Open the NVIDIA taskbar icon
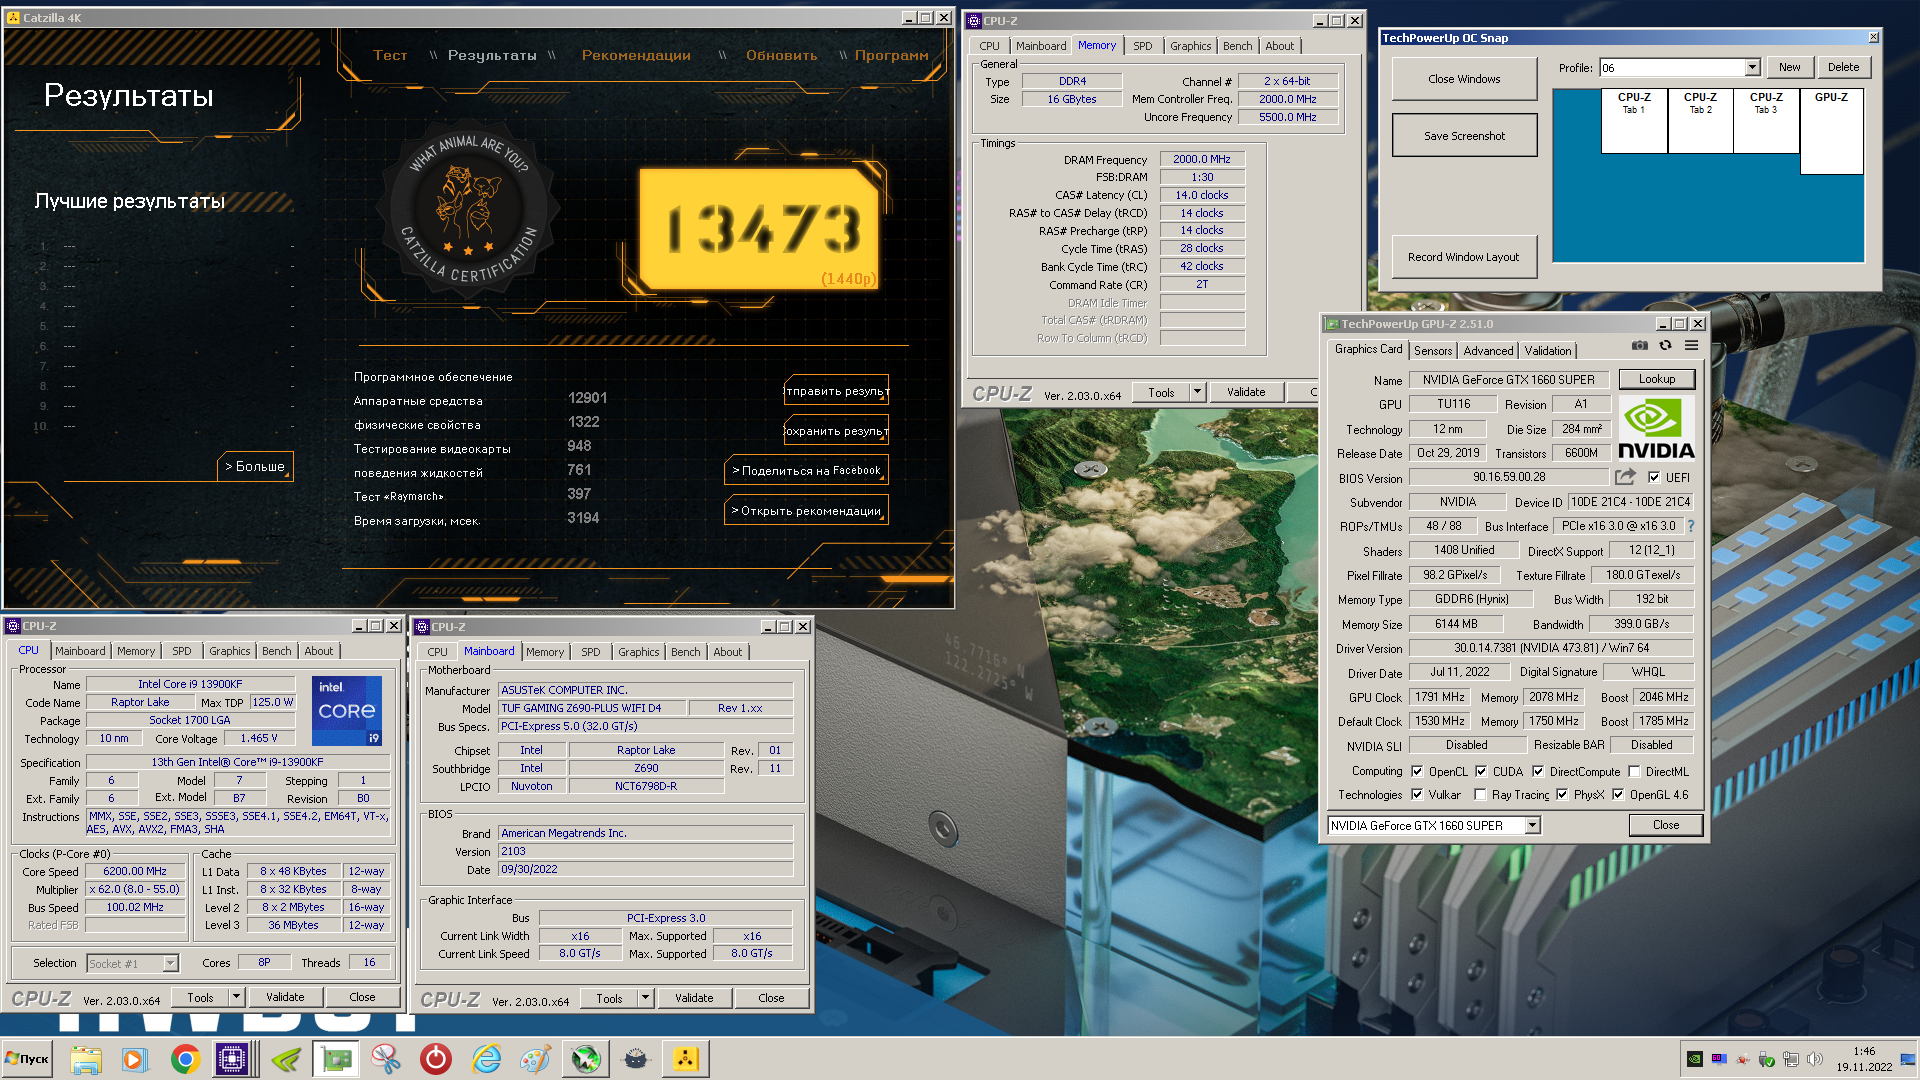Viewport: 1920px width, 1080px height. click(x=286, y=1059)
